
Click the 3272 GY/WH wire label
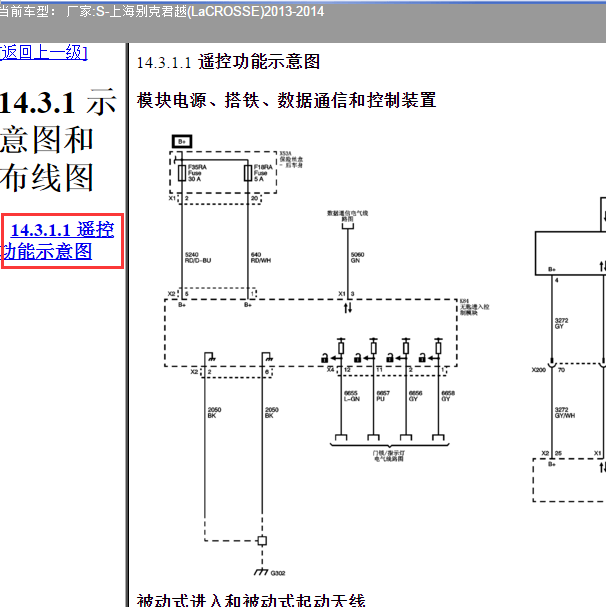tap(565, 413)
